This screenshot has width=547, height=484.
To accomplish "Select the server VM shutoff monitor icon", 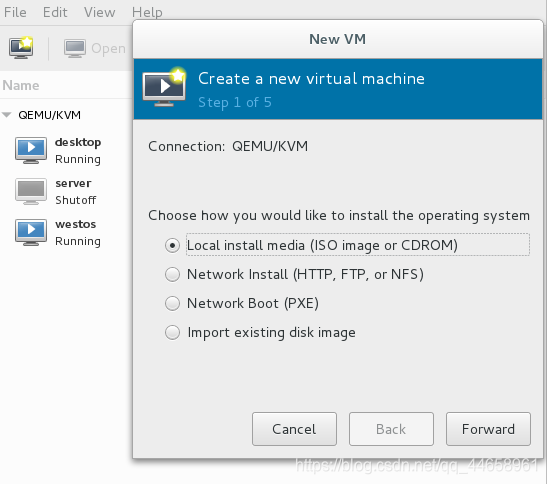I will (x=31, y=191).
